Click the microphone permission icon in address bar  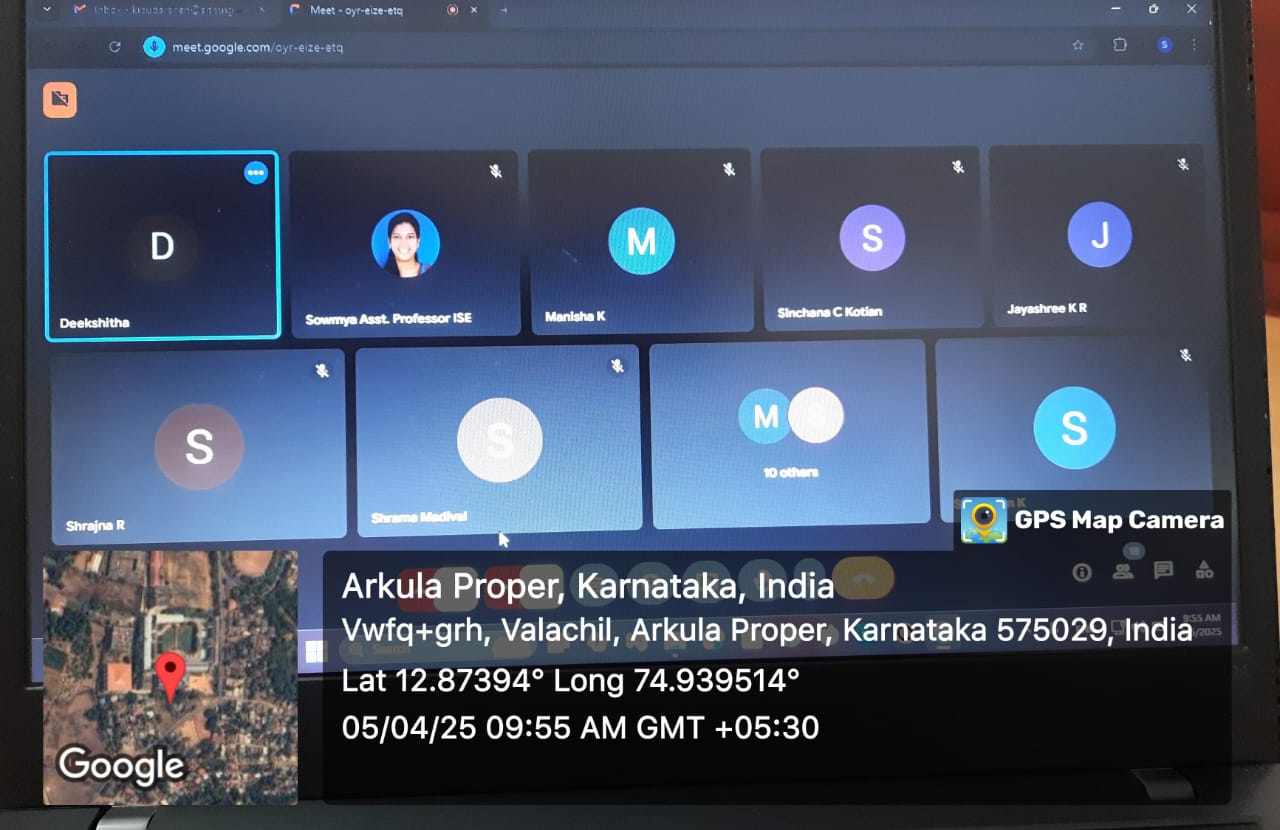[154, 47]
